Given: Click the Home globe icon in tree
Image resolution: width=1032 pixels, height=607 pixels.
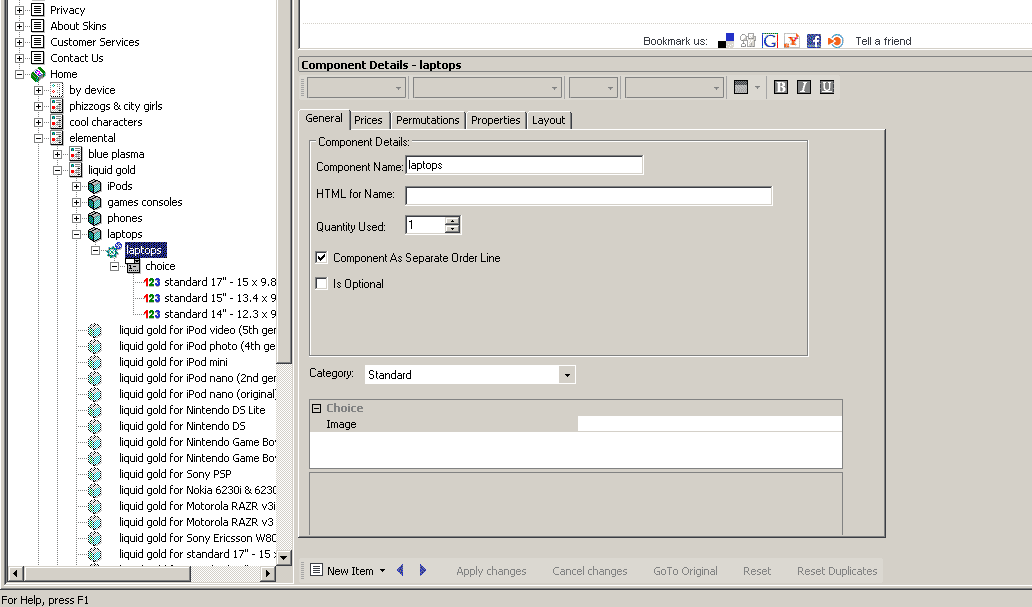Looking at the screenshot, I should 38,74.
